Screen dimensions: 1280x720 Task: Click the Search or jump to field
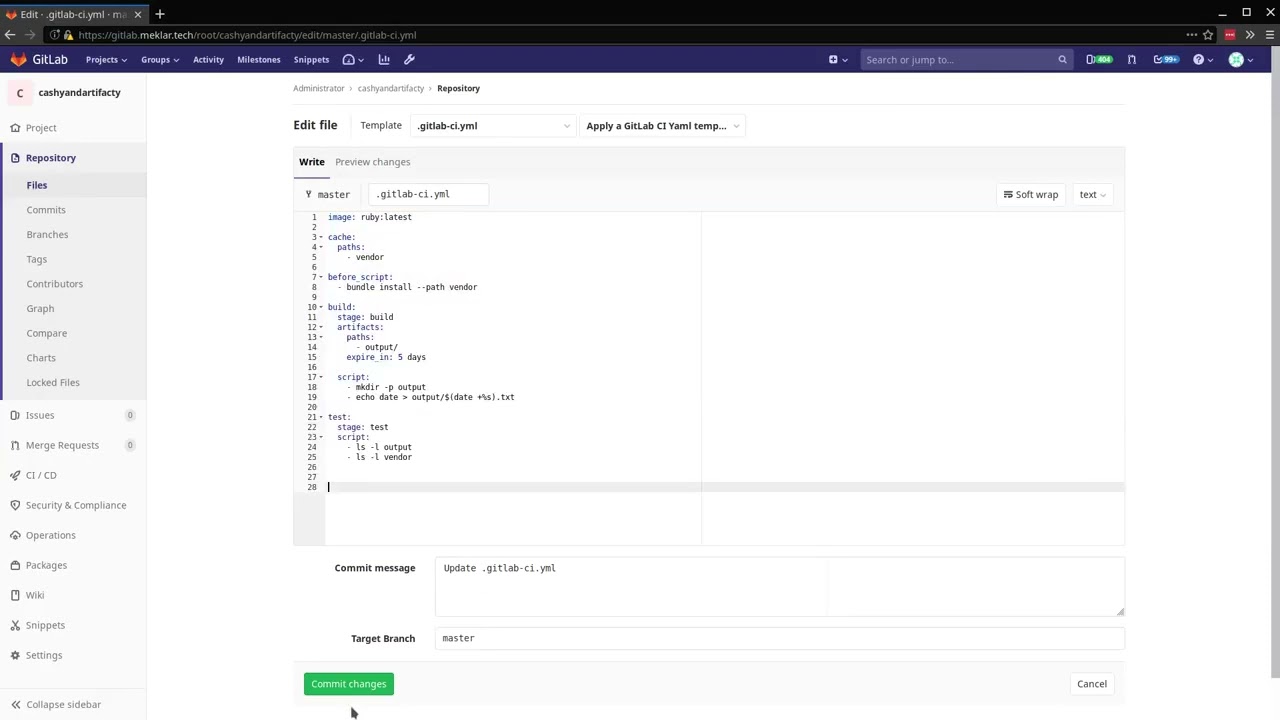click(x=965, y=59)
